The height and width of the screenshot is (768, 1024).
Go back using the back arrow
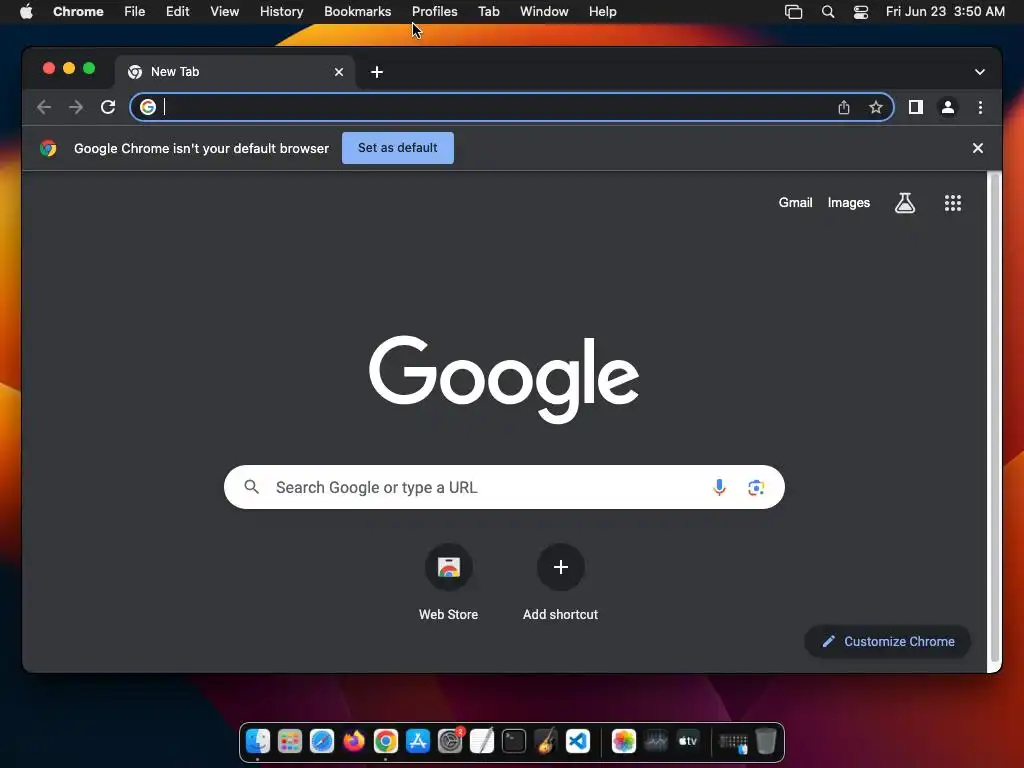click(44, 107)
